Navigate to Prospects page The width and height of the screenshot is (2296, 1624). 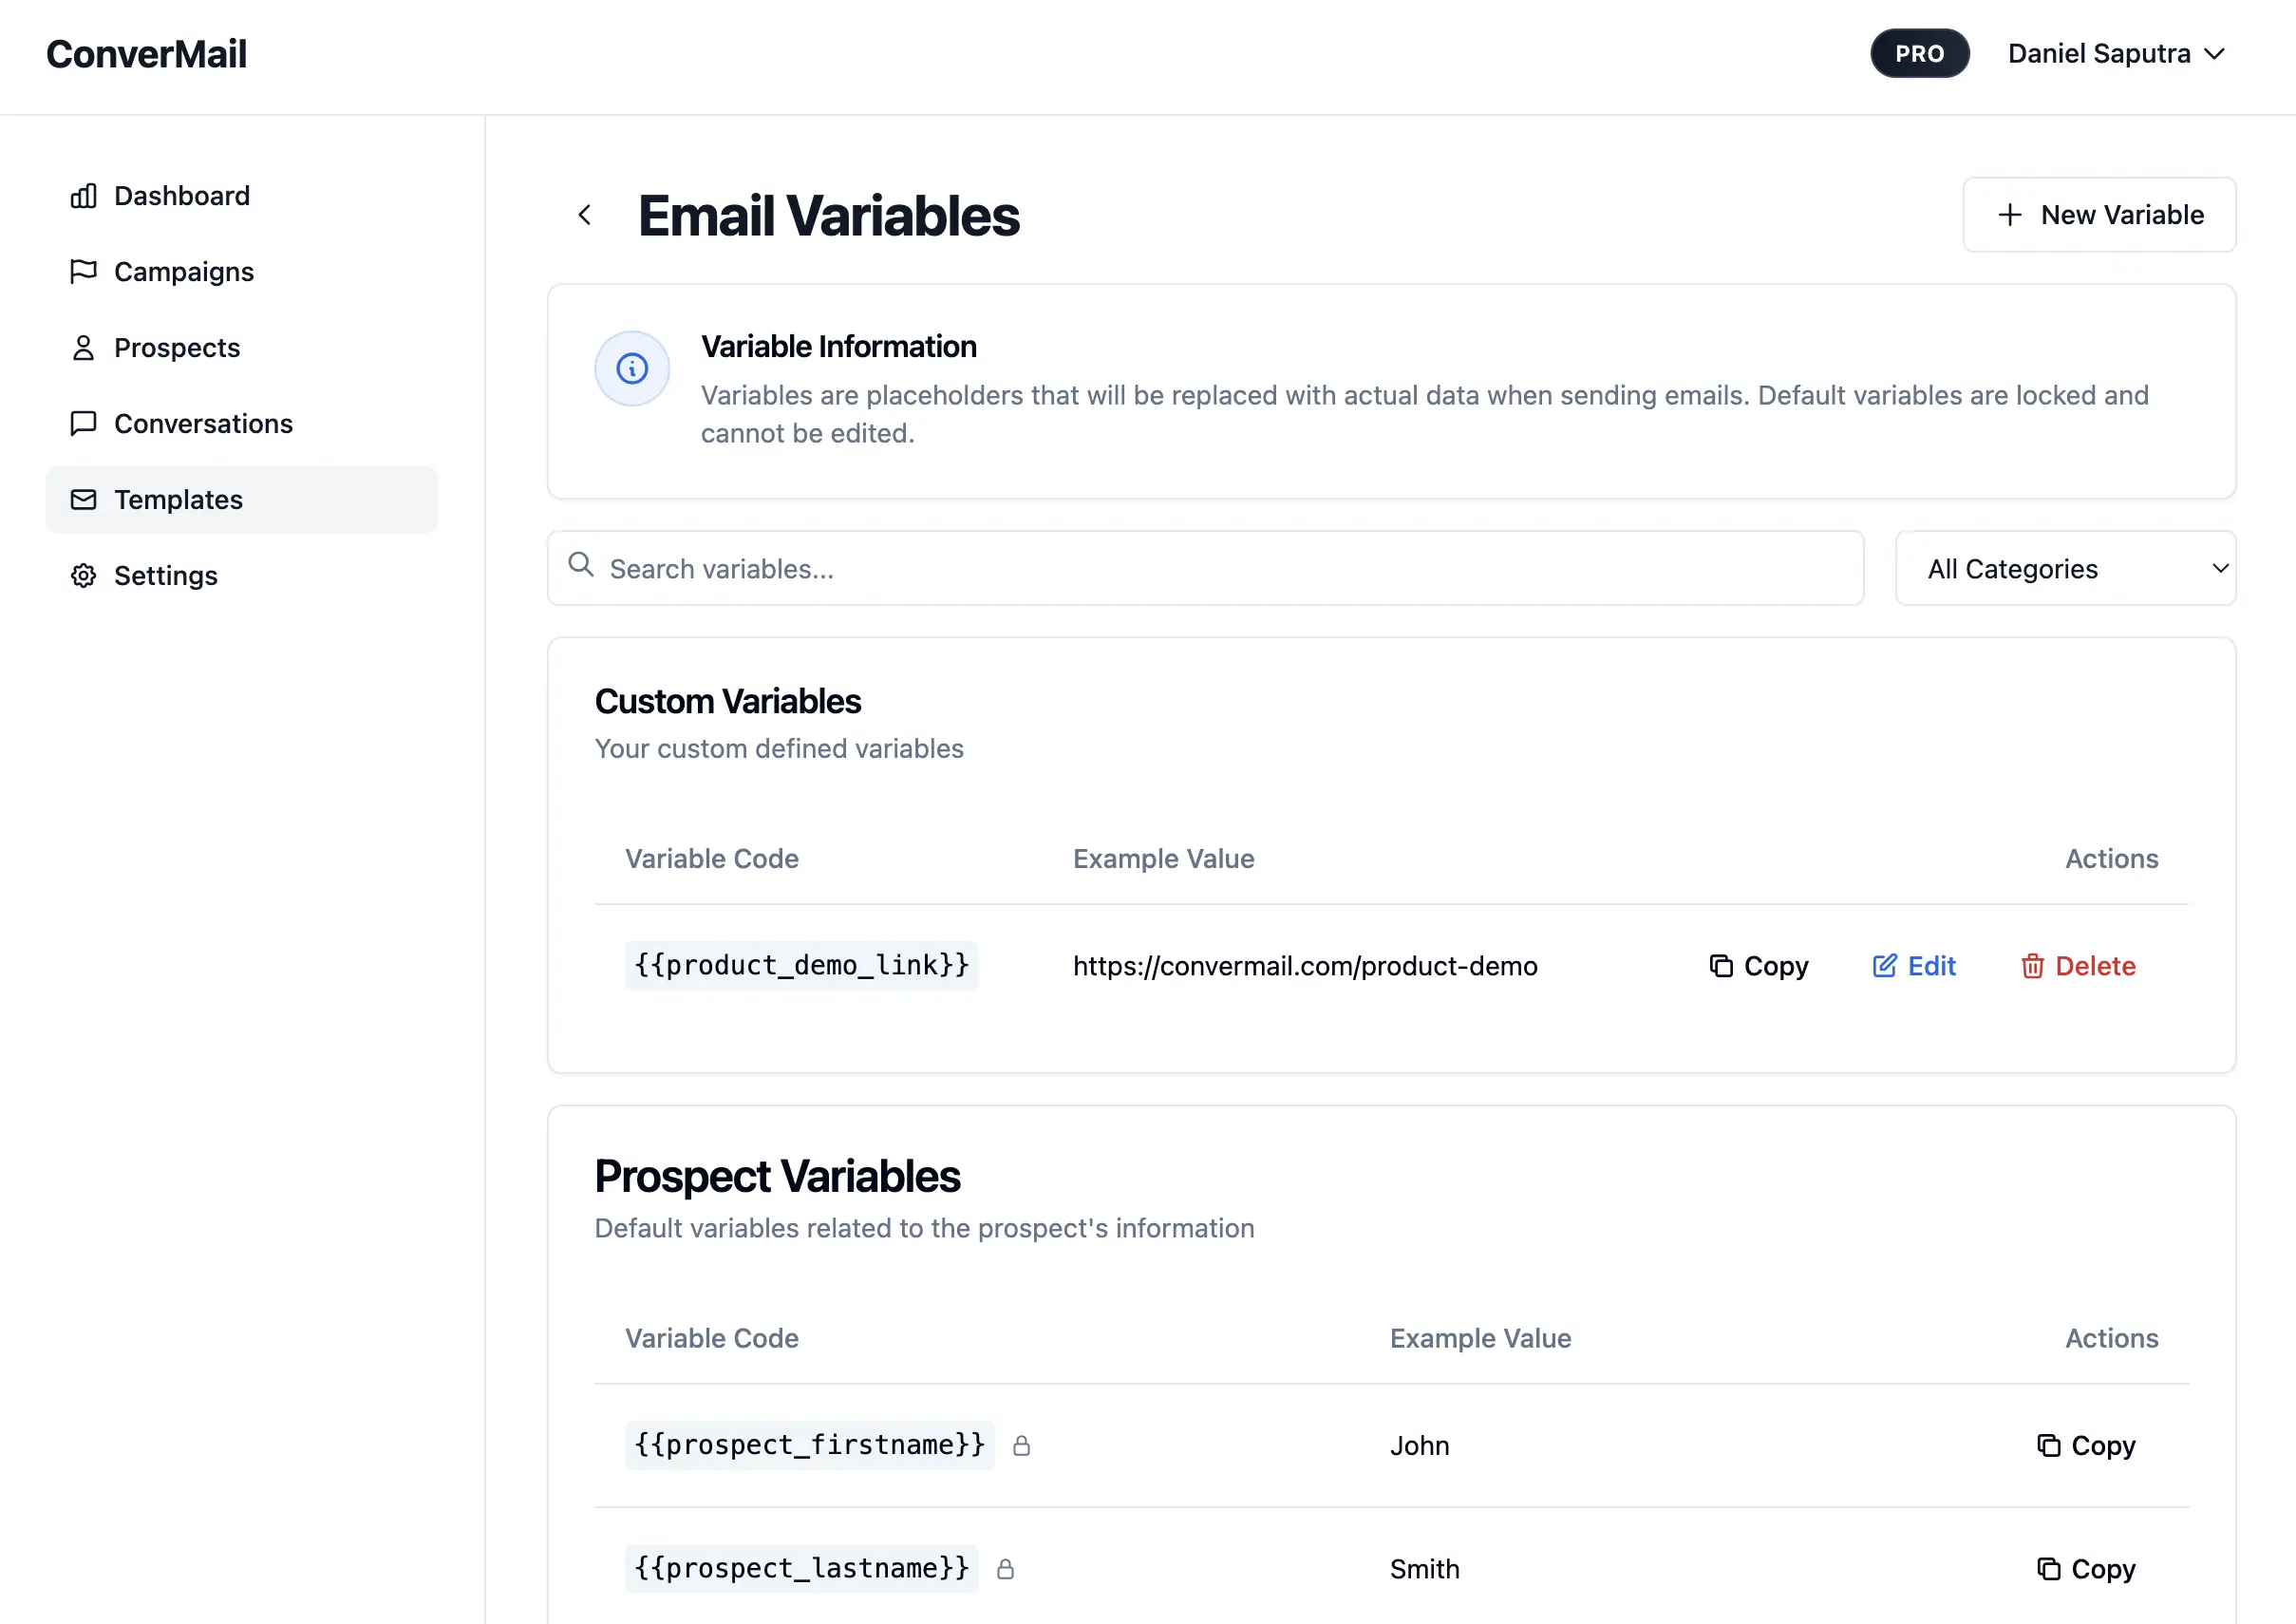point(176,348)
